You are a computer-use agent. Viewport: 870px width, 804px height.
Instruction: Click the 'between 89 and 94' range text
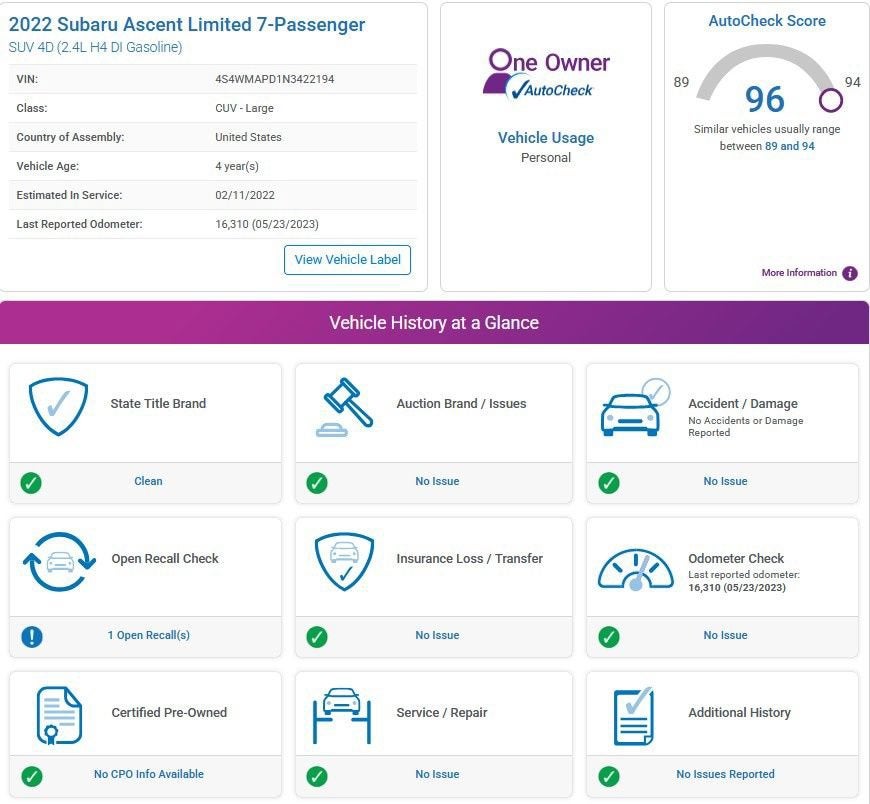767,146
